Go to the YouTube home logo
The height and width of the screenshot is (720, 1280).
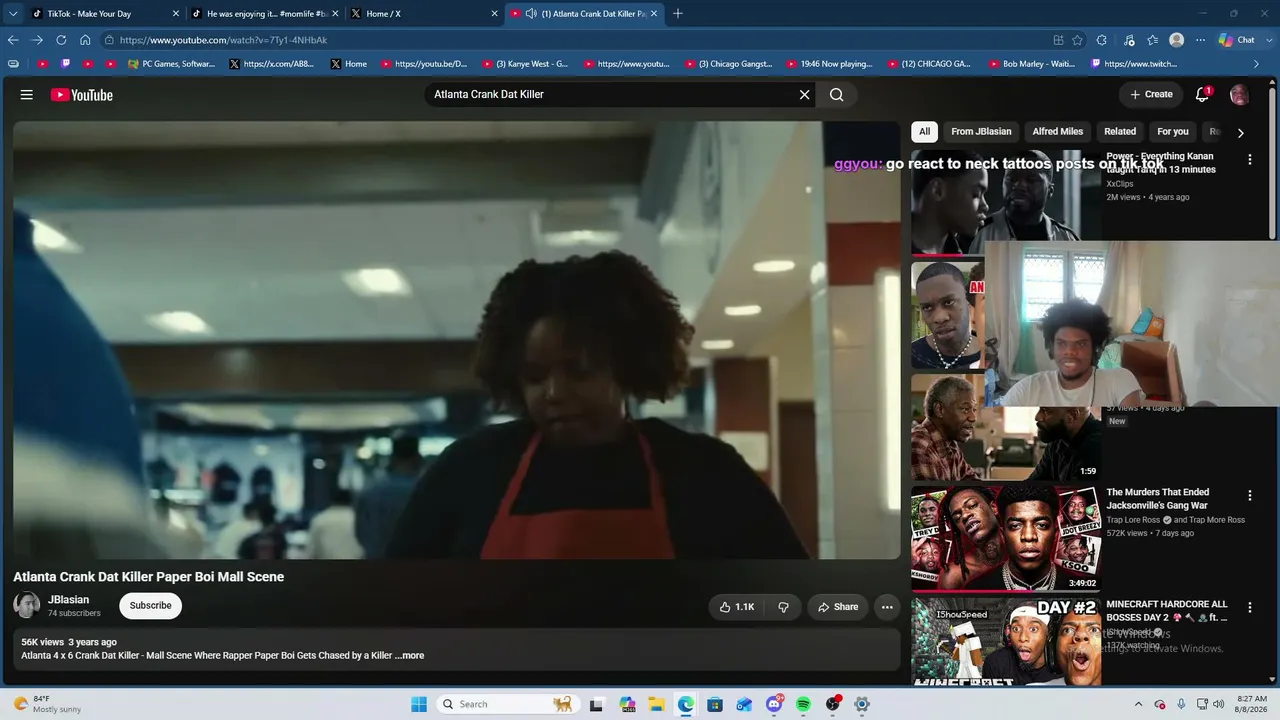tap(82, 95)
